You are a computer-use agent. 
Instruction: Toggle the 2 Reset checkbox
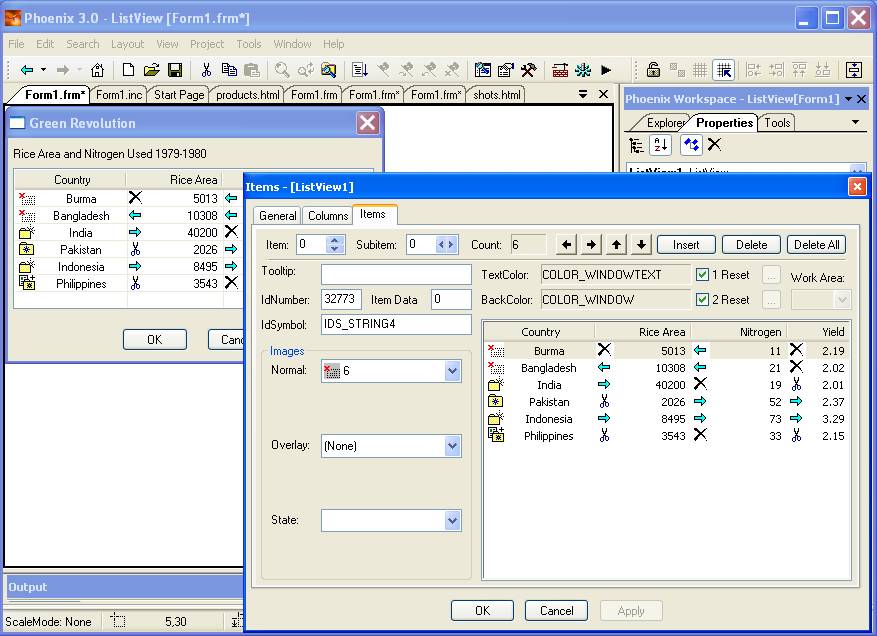702,299
